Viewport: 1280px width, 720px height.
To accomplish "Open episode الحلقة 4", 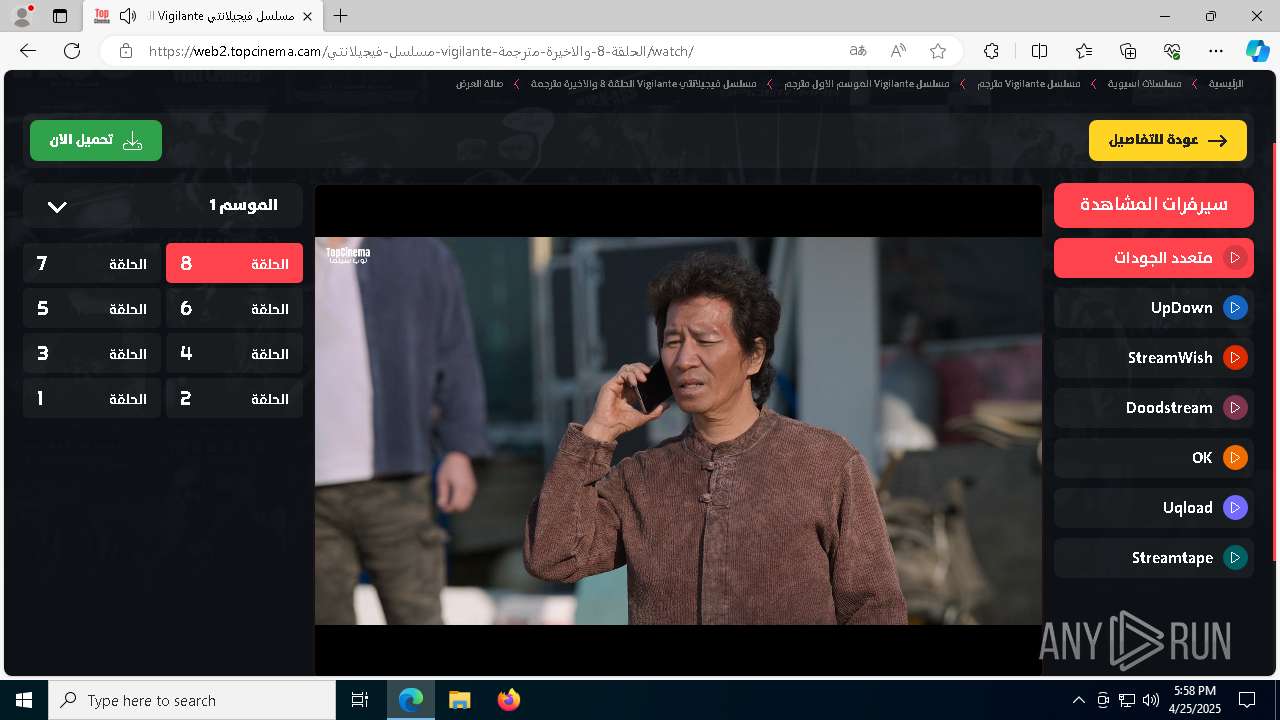I will pos(234,354).
